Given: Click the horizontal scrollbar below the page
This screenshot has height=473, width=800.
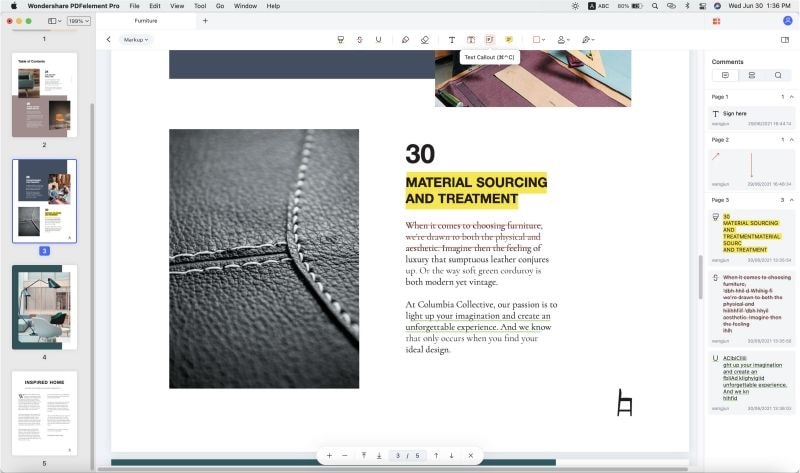Looking at the screenshot, I should point(392,469).
